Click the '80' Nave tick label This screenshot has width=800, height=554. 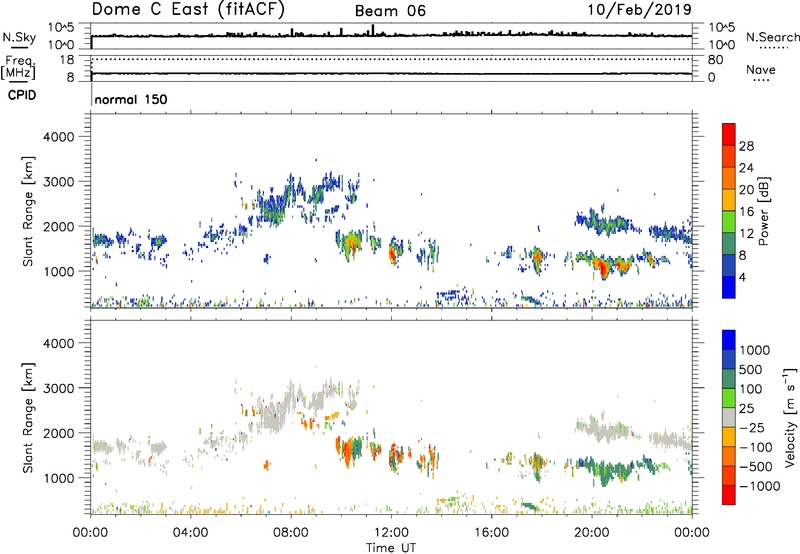[x=715, y=60]
